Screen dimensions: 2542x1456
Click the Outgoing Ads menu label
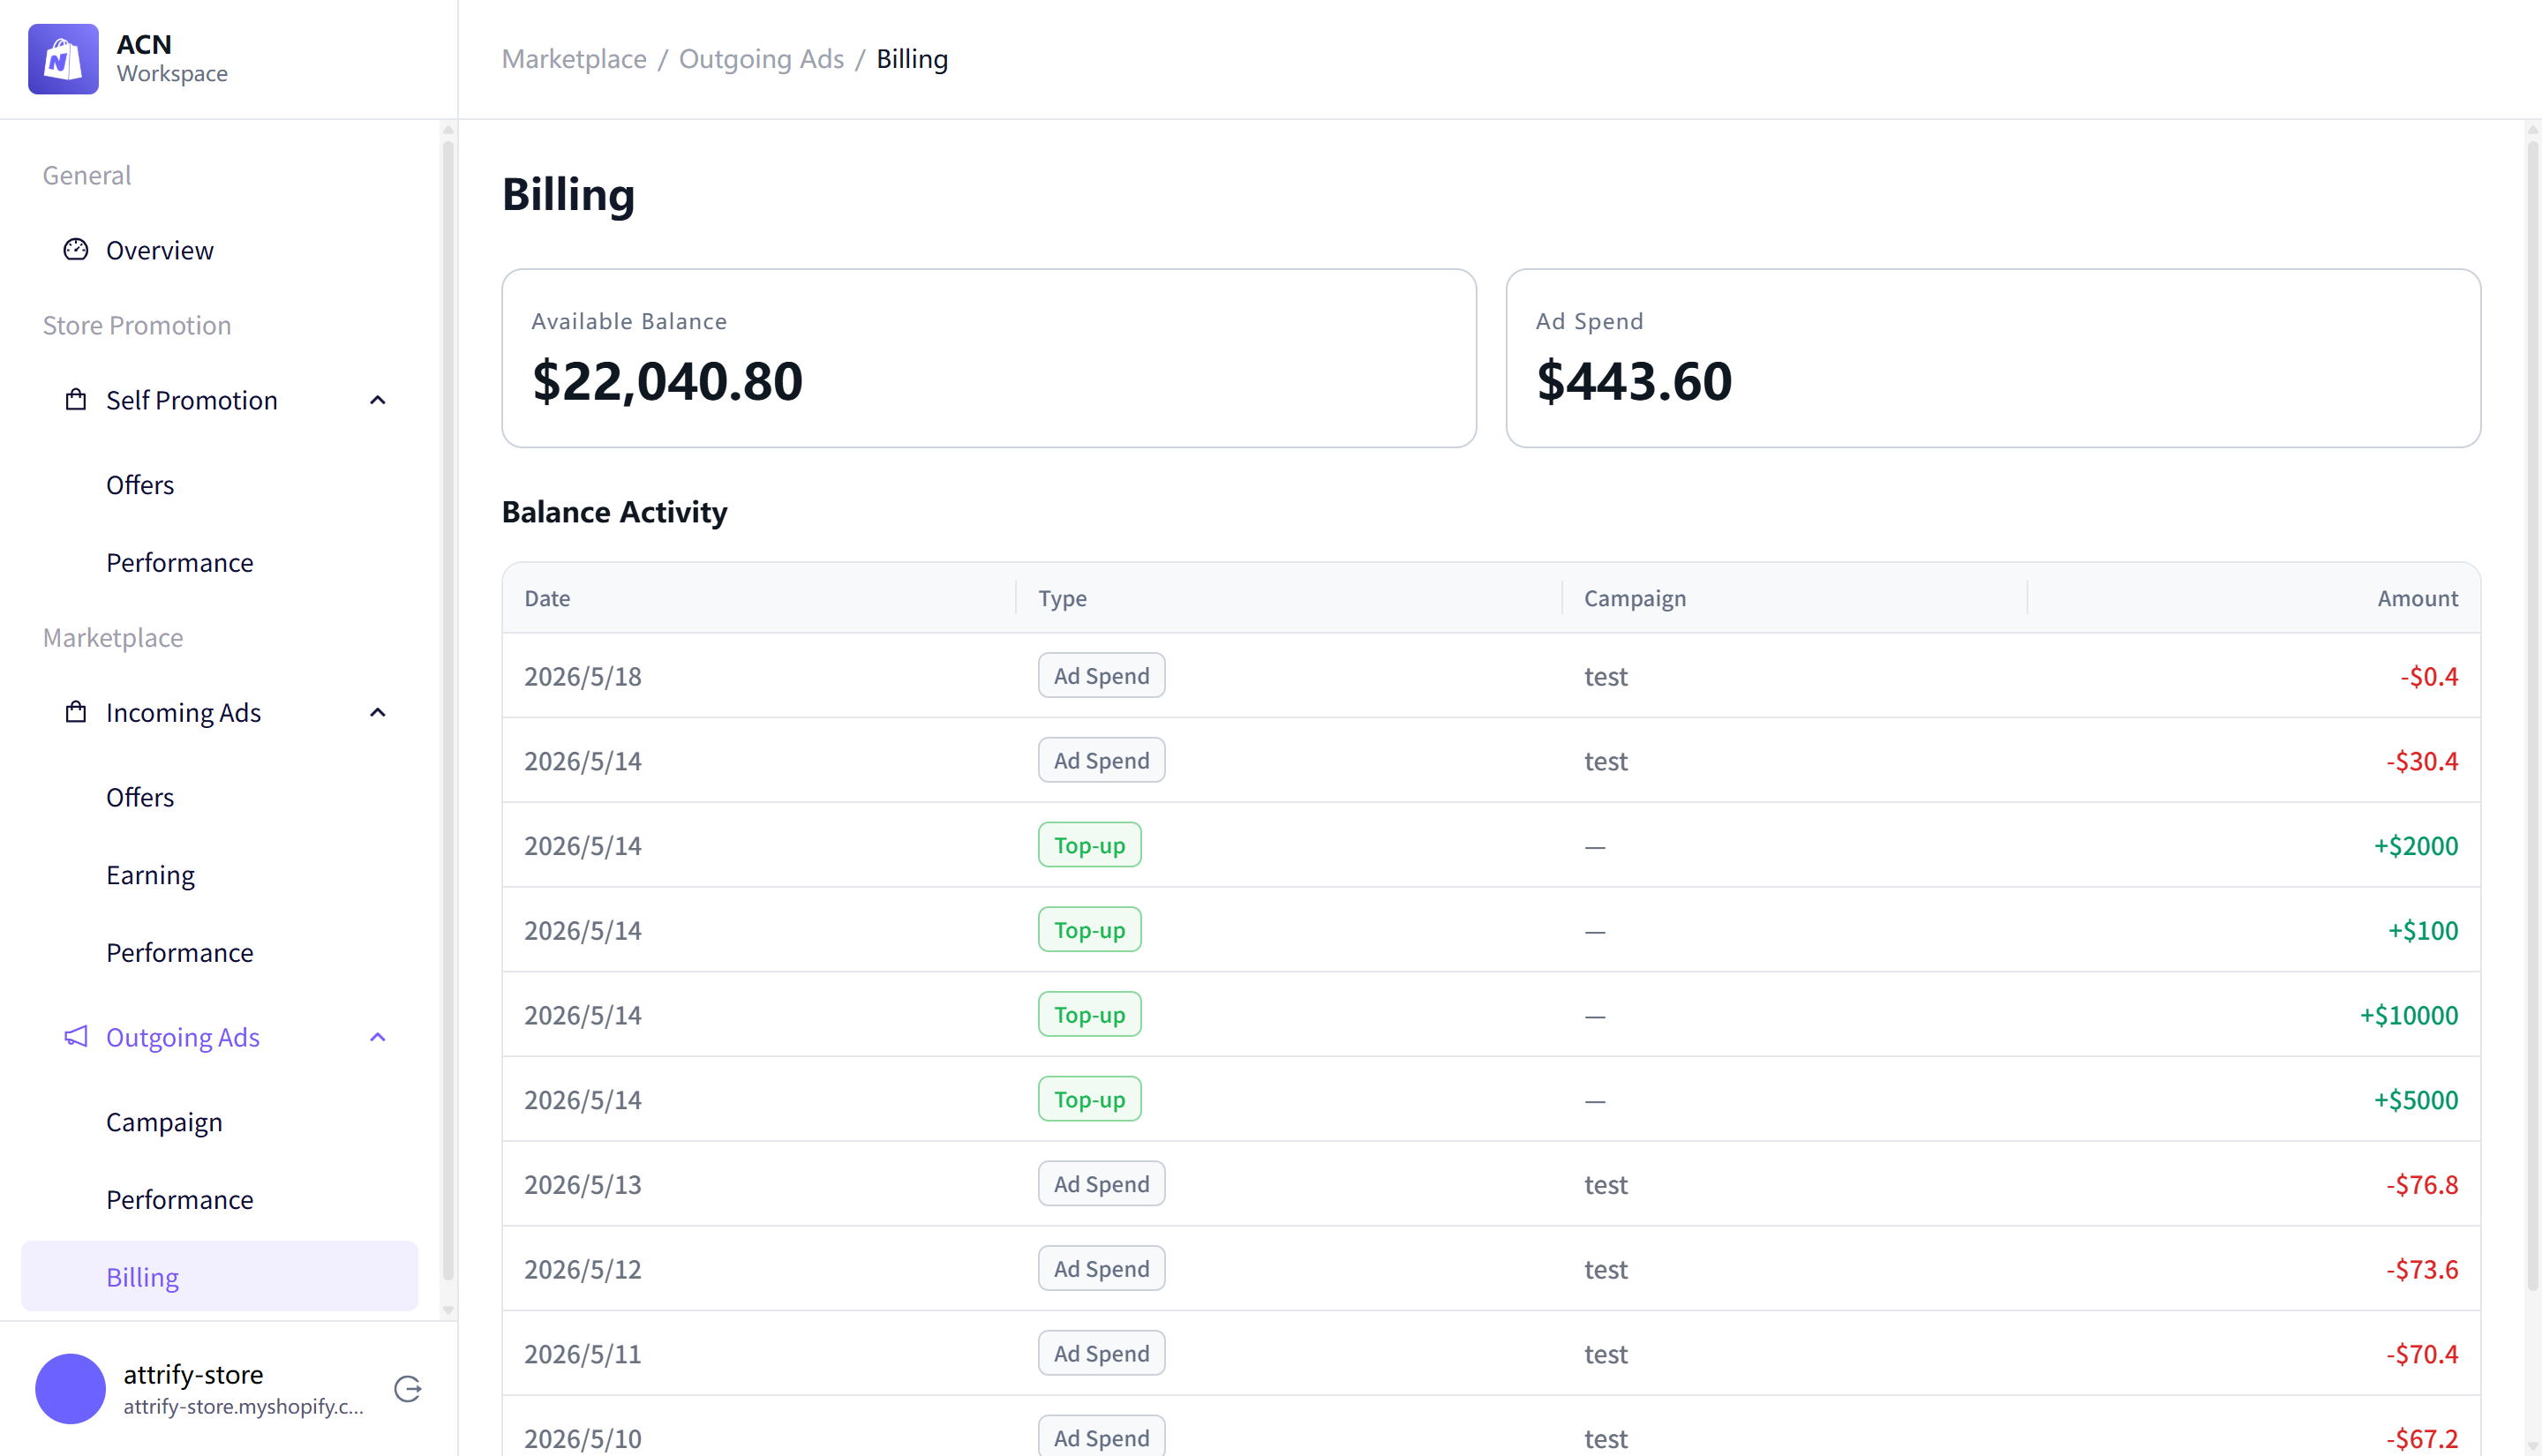[x=183, y=1037]
